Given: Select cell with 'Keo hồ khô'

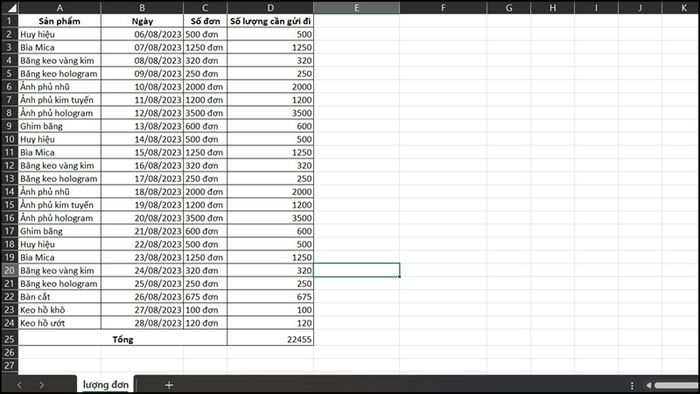Looking at the screenshot, I should pos(59,310).
